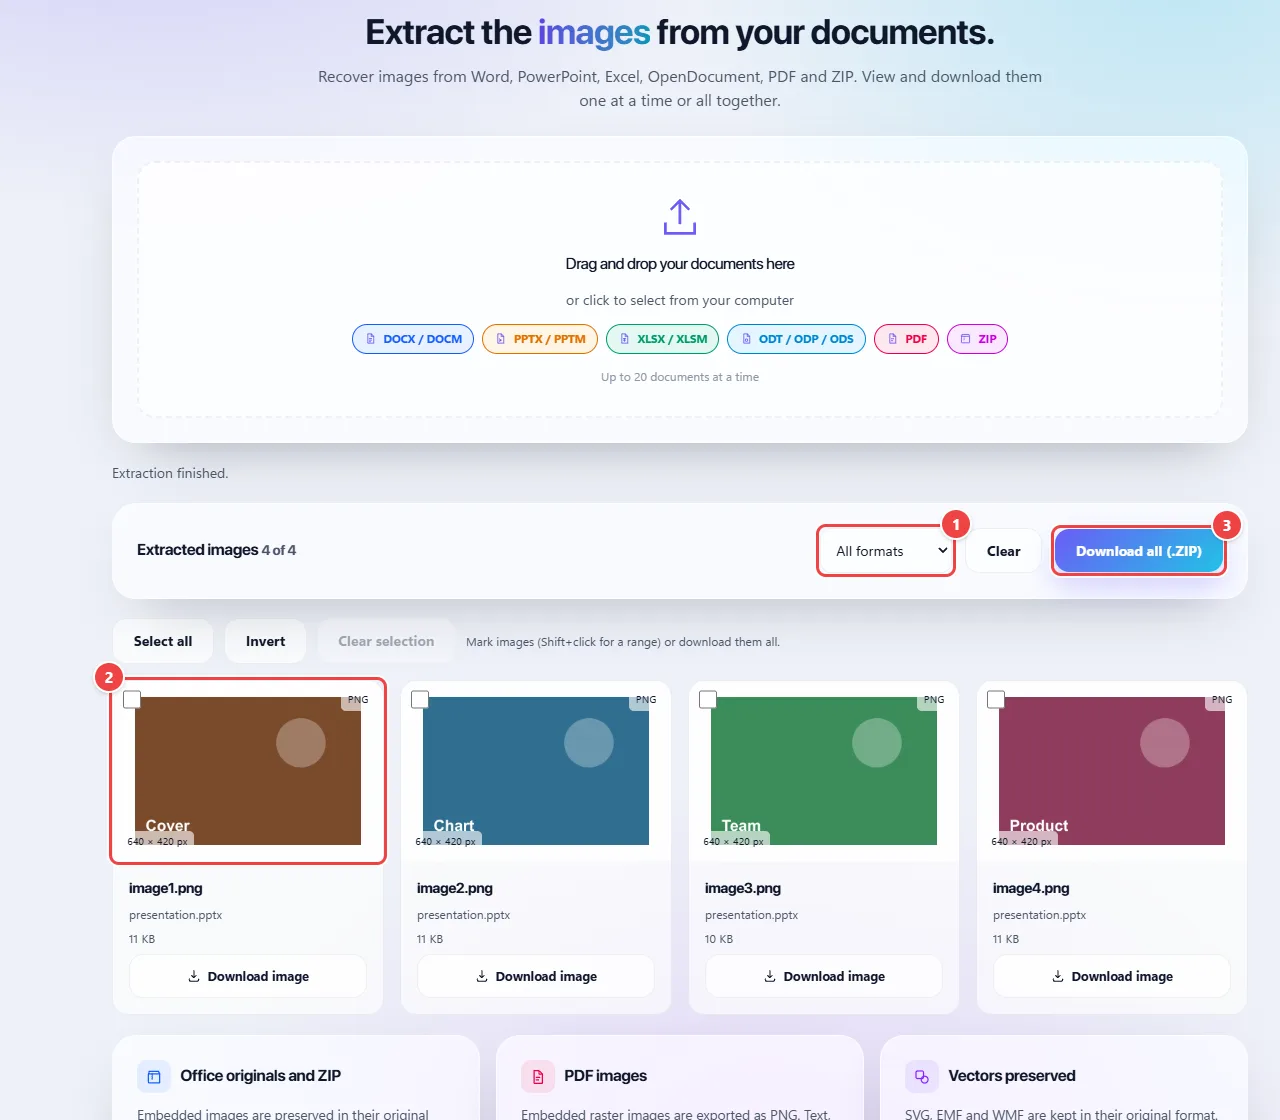The image size is (1280, 1120).
Task: Click the Invert button
Action: coord(265,641)
